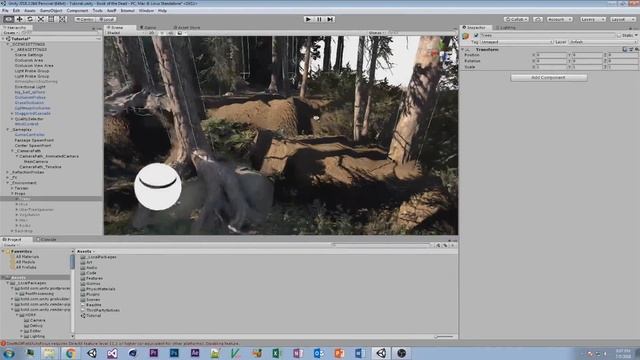
Task: Select All Prefabs in Favorites
Action: click(x=26, y=267)
